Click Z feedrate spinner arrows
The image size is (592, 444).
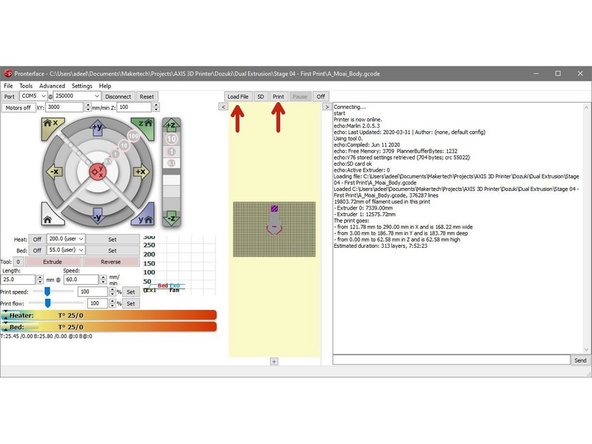point(156,107)
